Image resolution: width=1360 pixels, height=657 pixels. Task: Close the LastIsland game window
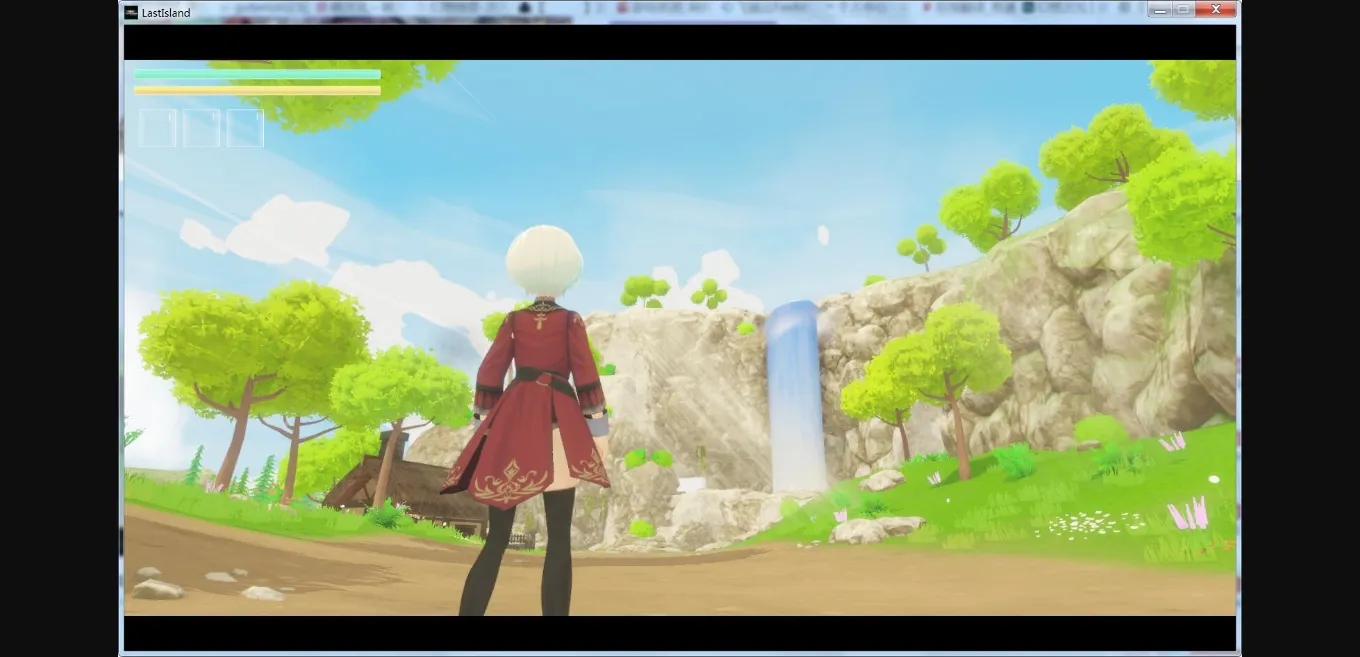point(1215,9)
